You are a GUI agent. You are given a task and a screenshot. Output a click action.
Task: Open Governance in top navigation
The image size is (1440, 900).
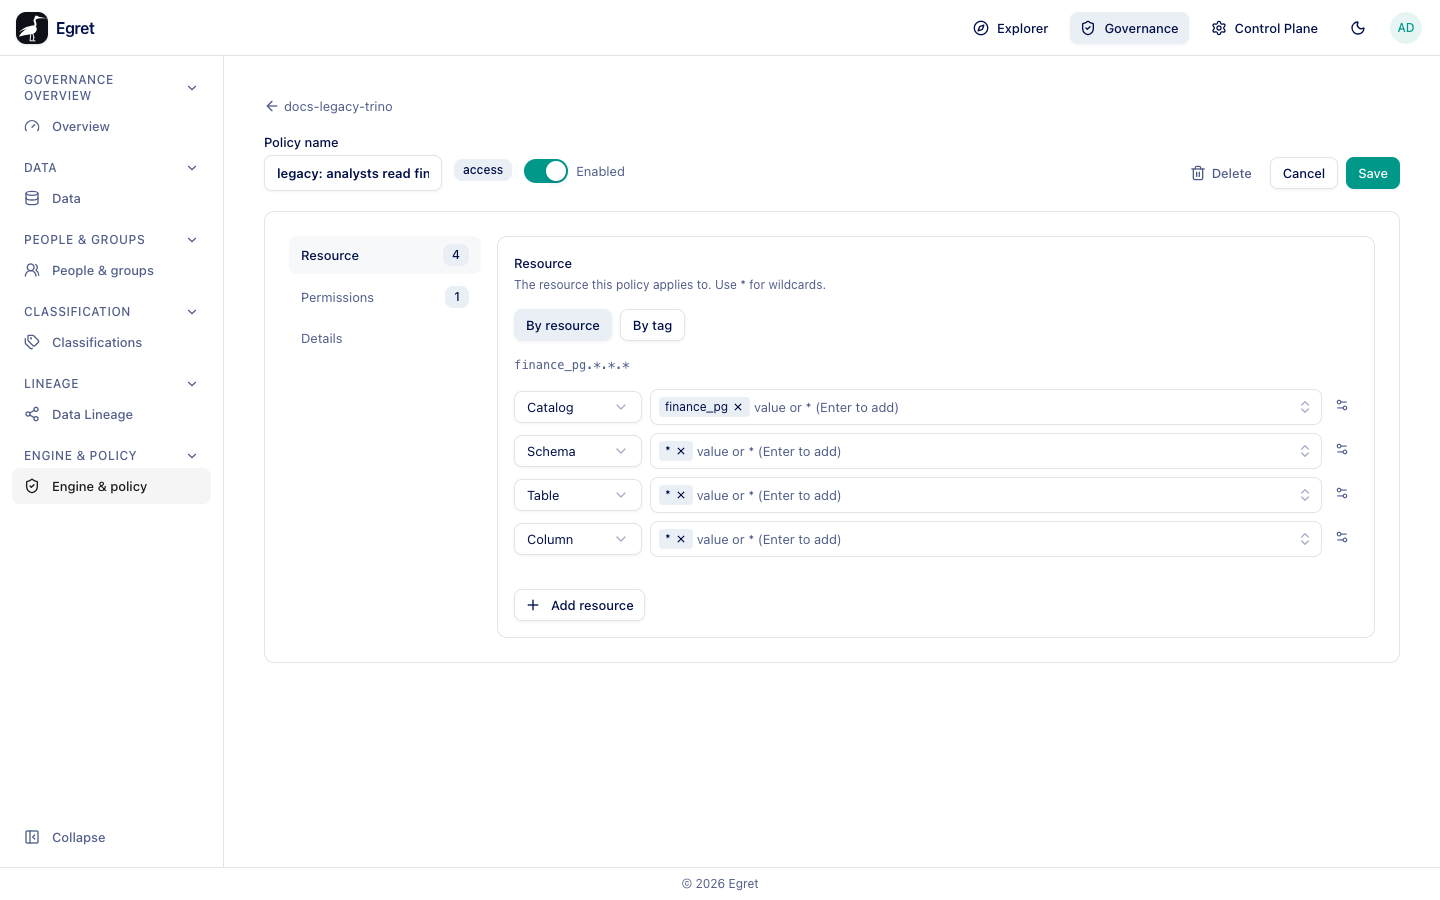[x=1130, y=28]
